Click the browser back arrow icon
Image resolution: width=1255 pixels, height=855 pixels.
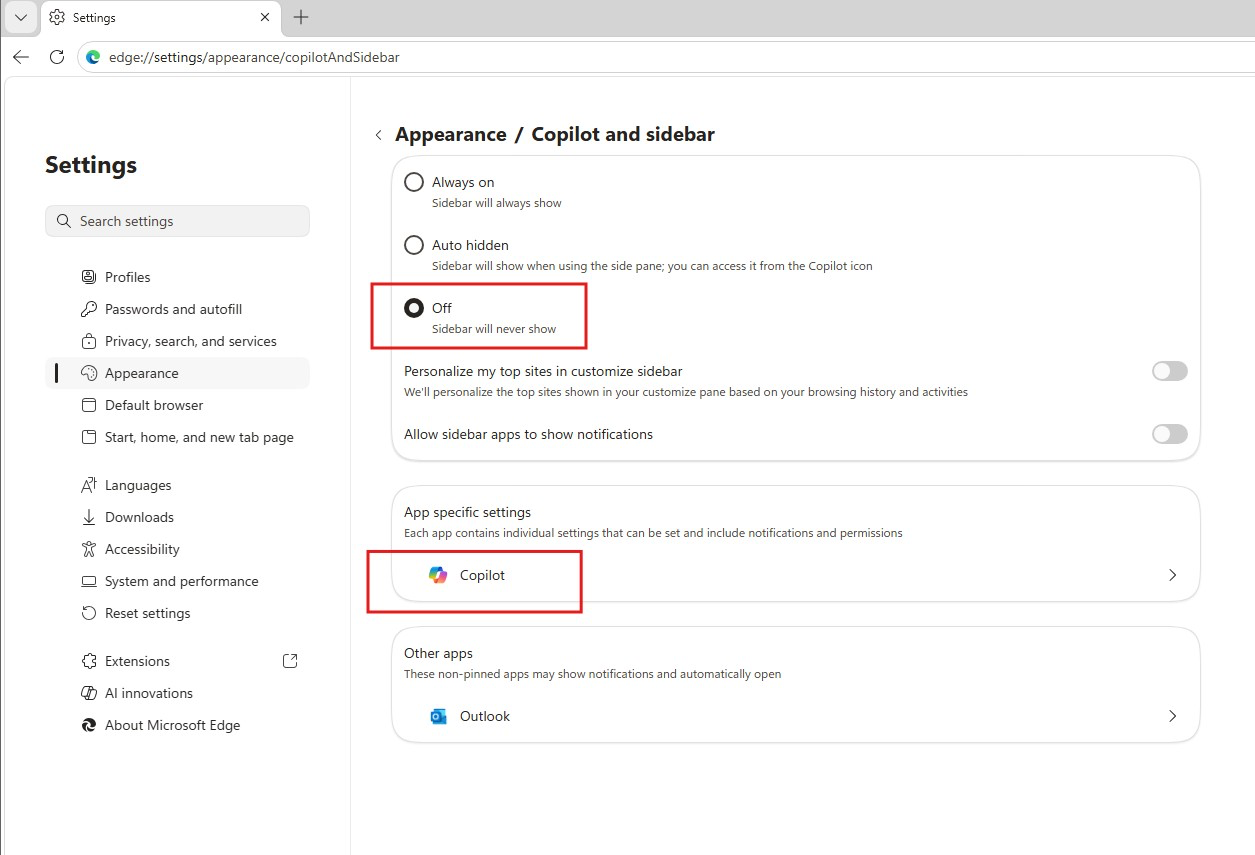click(21, 57)
